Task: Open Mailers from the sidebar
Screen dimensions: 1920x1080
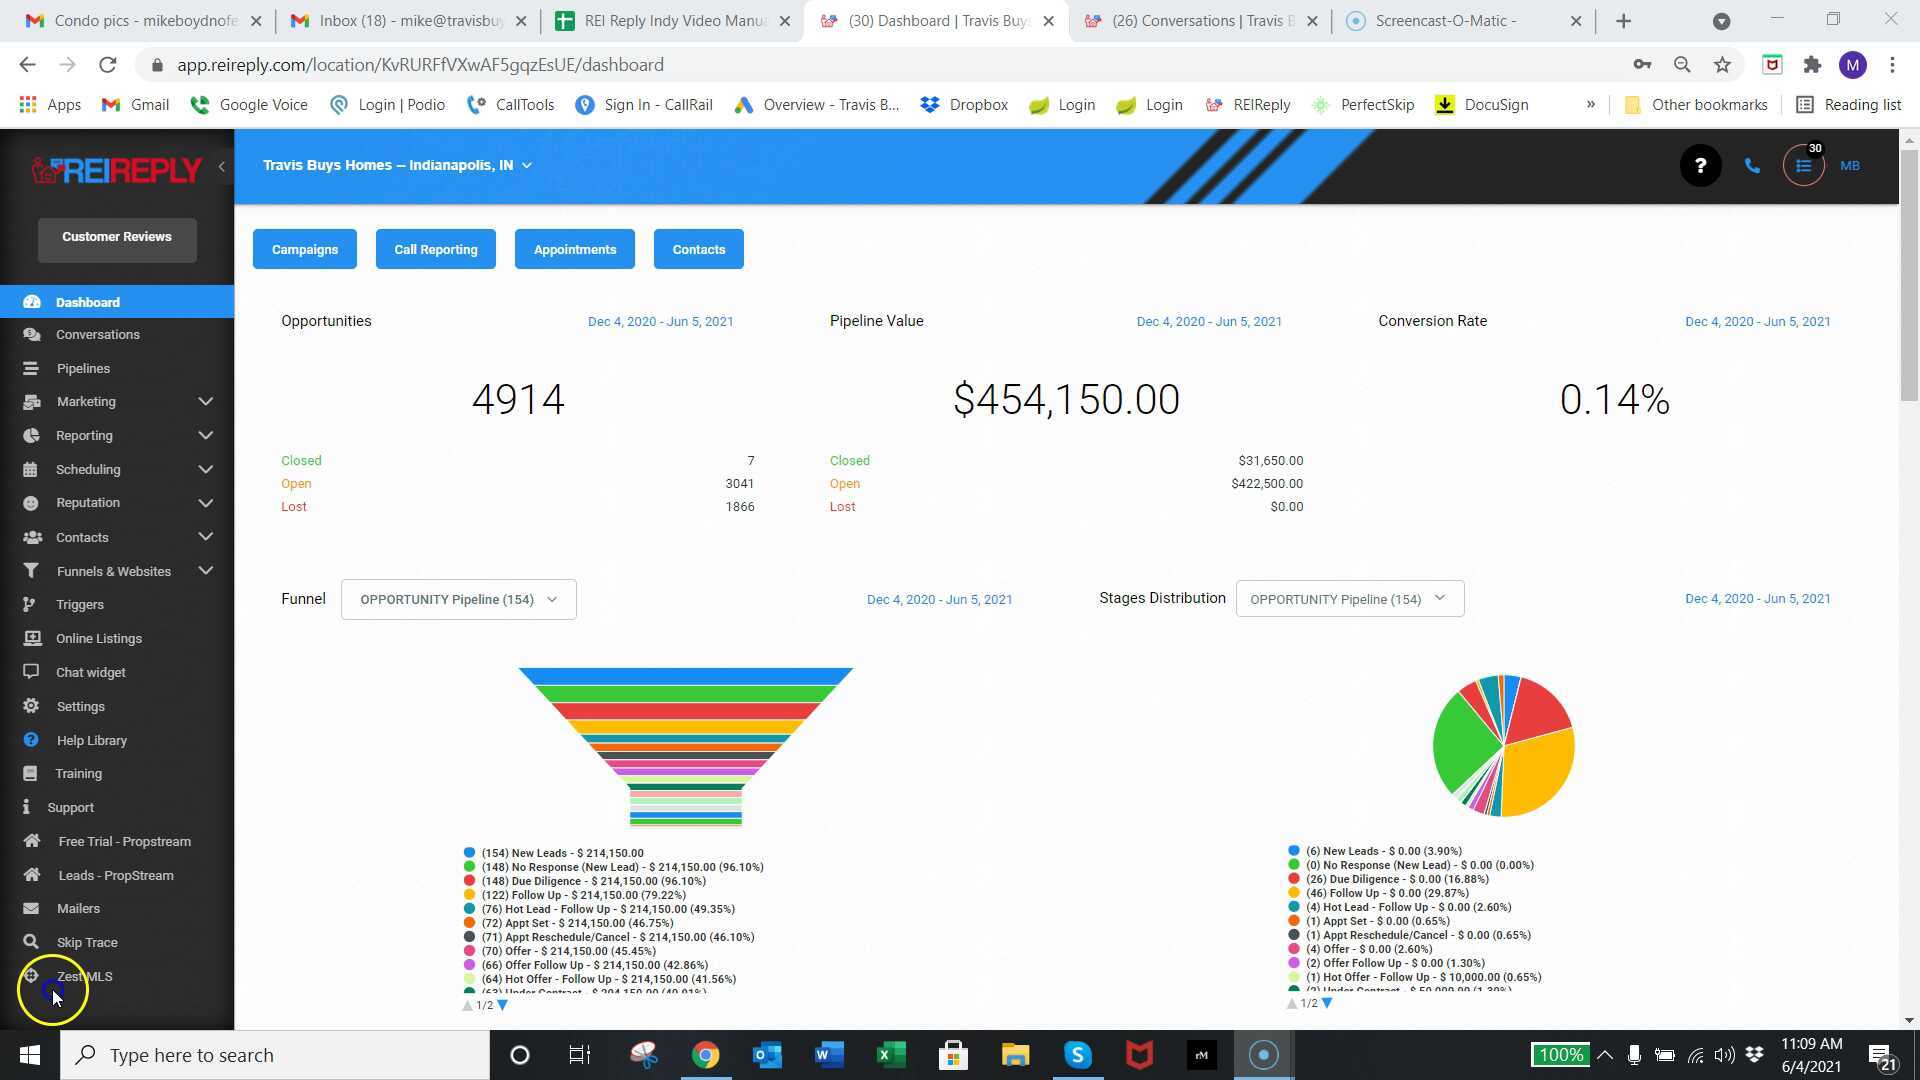Action: (78, 908)
